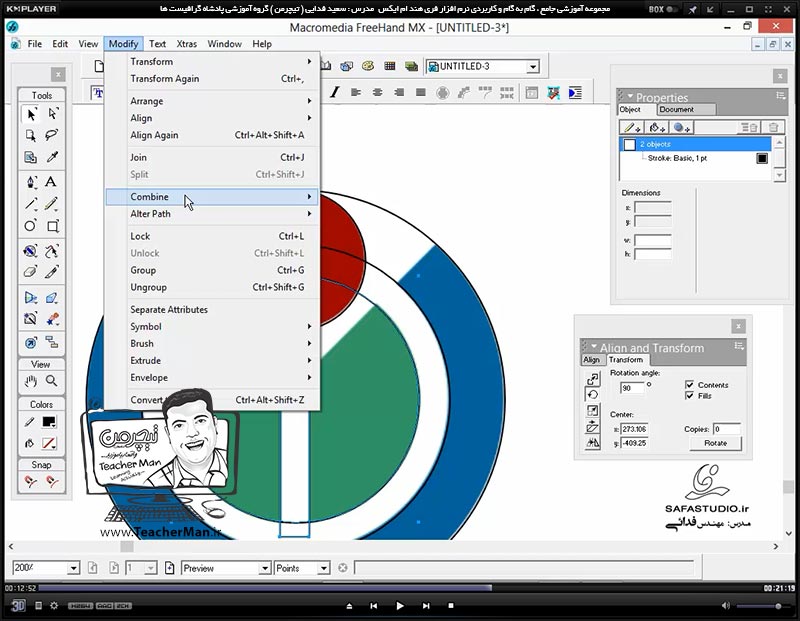
Task: Skip to next track in KMPlayer
Action: (426, 606)
